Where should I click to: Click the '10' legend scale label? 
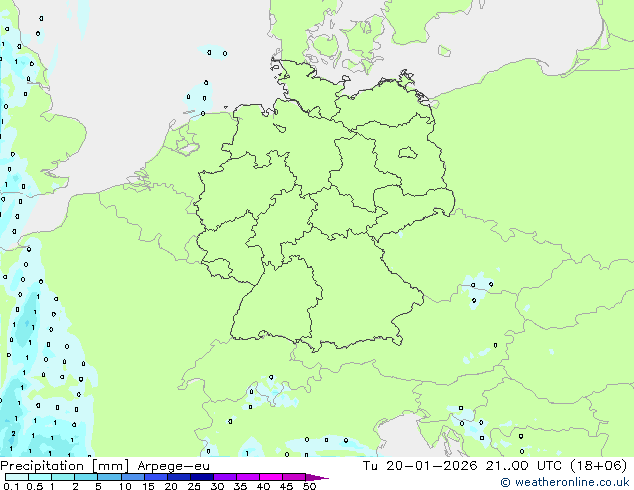coord(125,486)
